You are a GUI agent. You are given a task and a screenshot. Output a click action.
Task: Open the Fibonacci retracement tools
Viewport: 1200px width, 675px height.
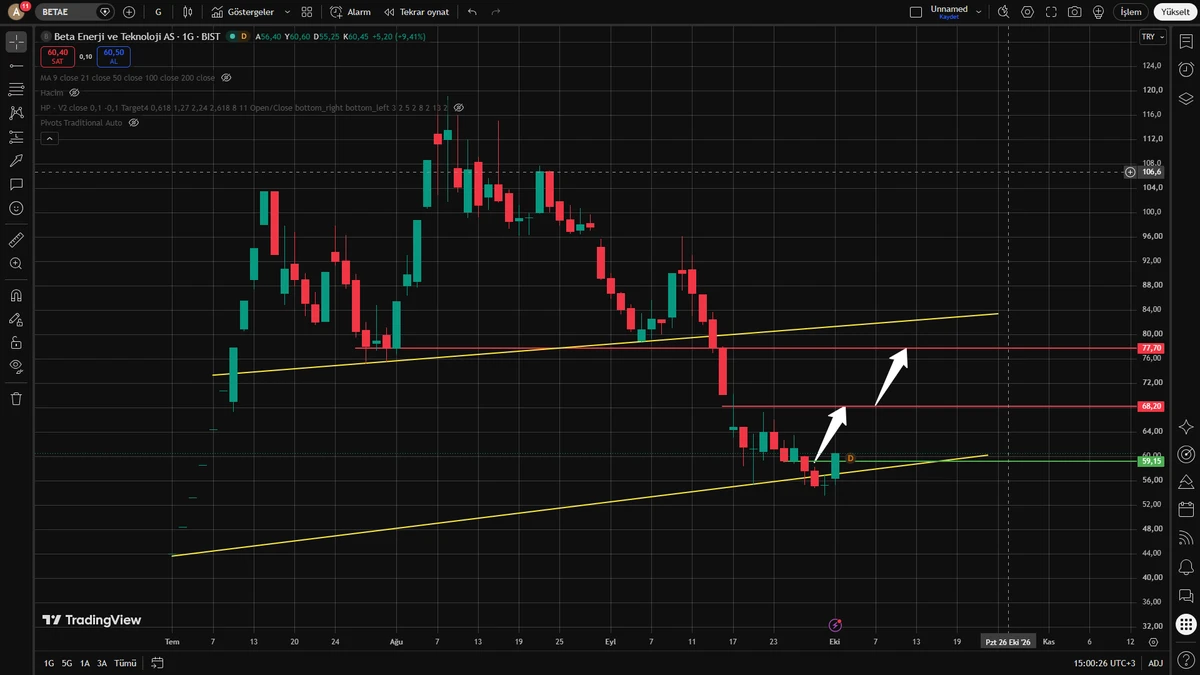pos(16,89)
